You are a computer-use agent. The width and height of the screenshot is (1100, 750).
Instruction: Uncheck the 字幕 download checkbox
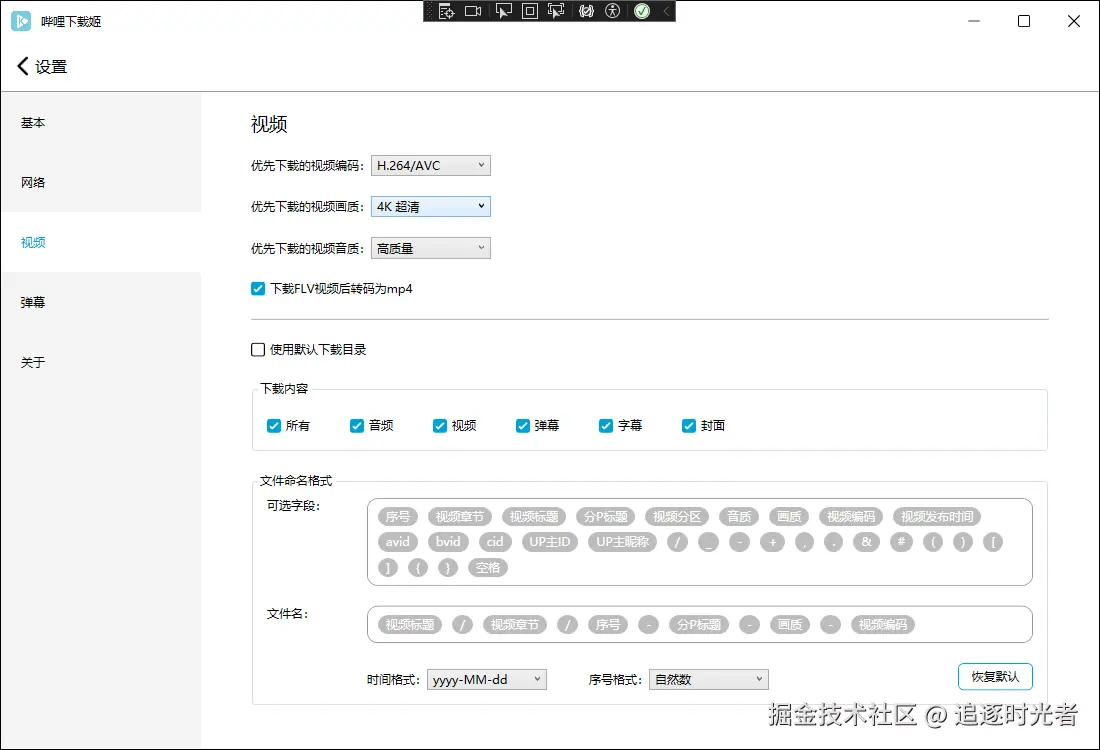[606, 426]
